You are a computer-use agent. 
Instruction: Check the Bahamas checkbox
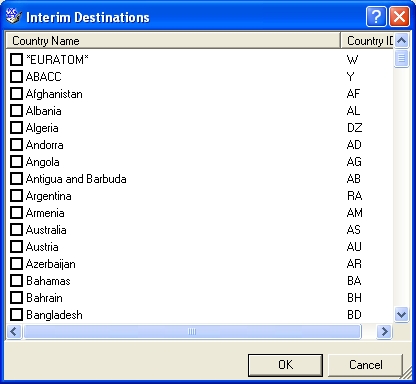tap(16, 281)
